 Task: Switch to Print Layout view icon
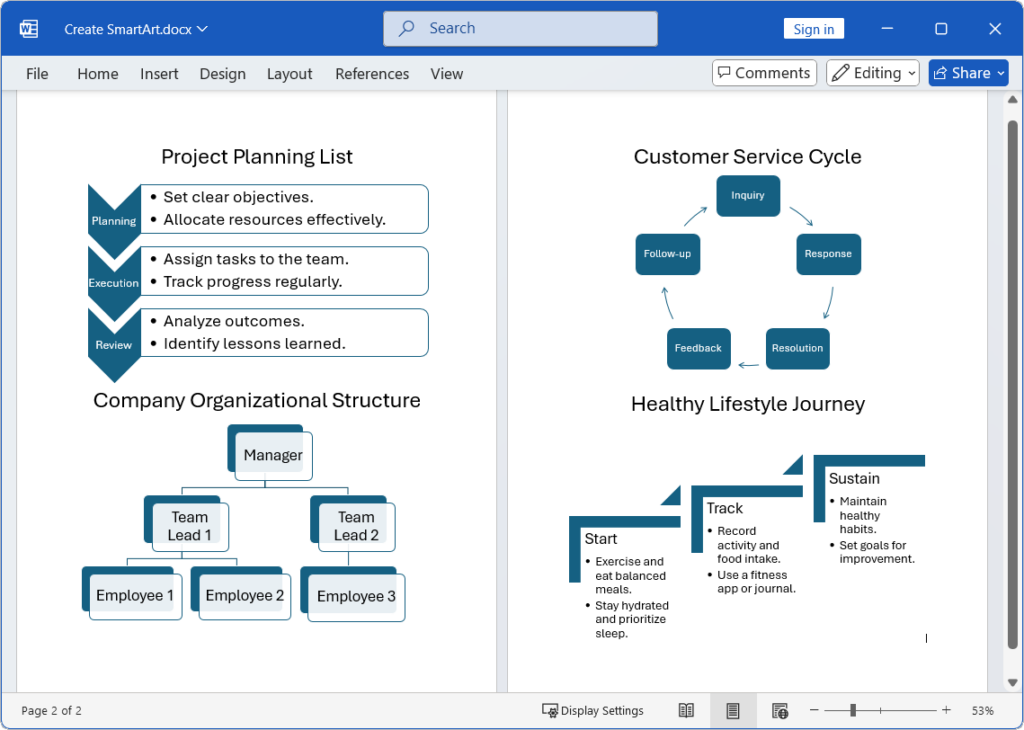733,710
